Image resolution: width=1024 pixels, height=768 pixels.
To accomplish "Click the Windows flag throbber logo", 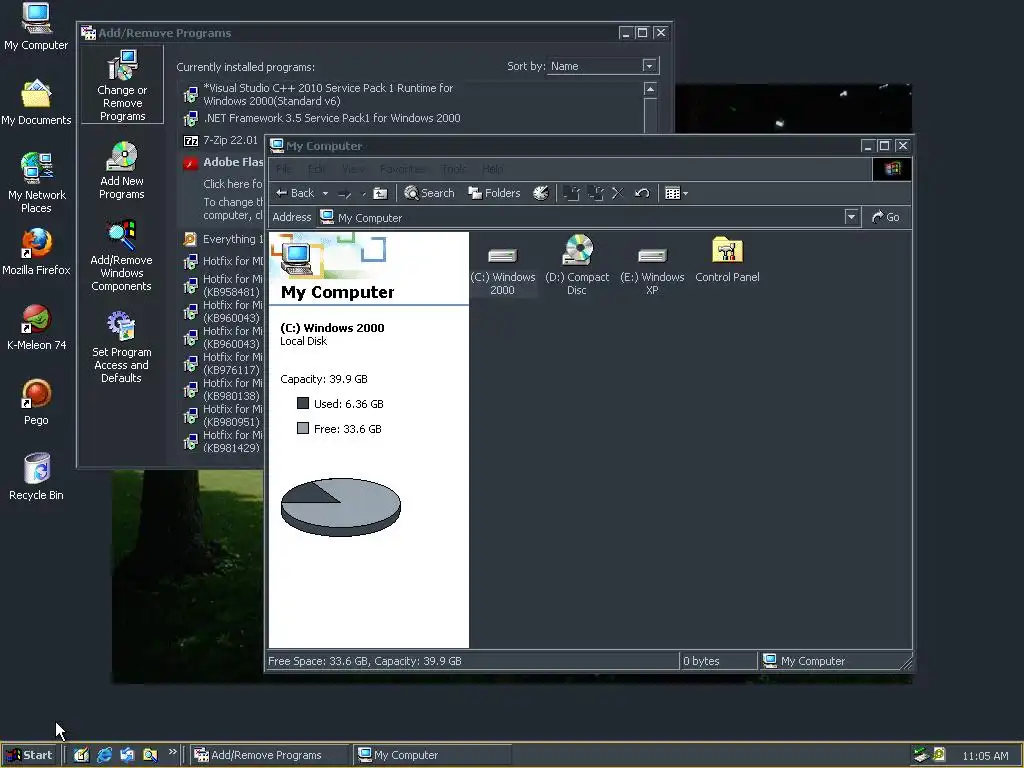I will pyautogui.click(x=892, y=169).
